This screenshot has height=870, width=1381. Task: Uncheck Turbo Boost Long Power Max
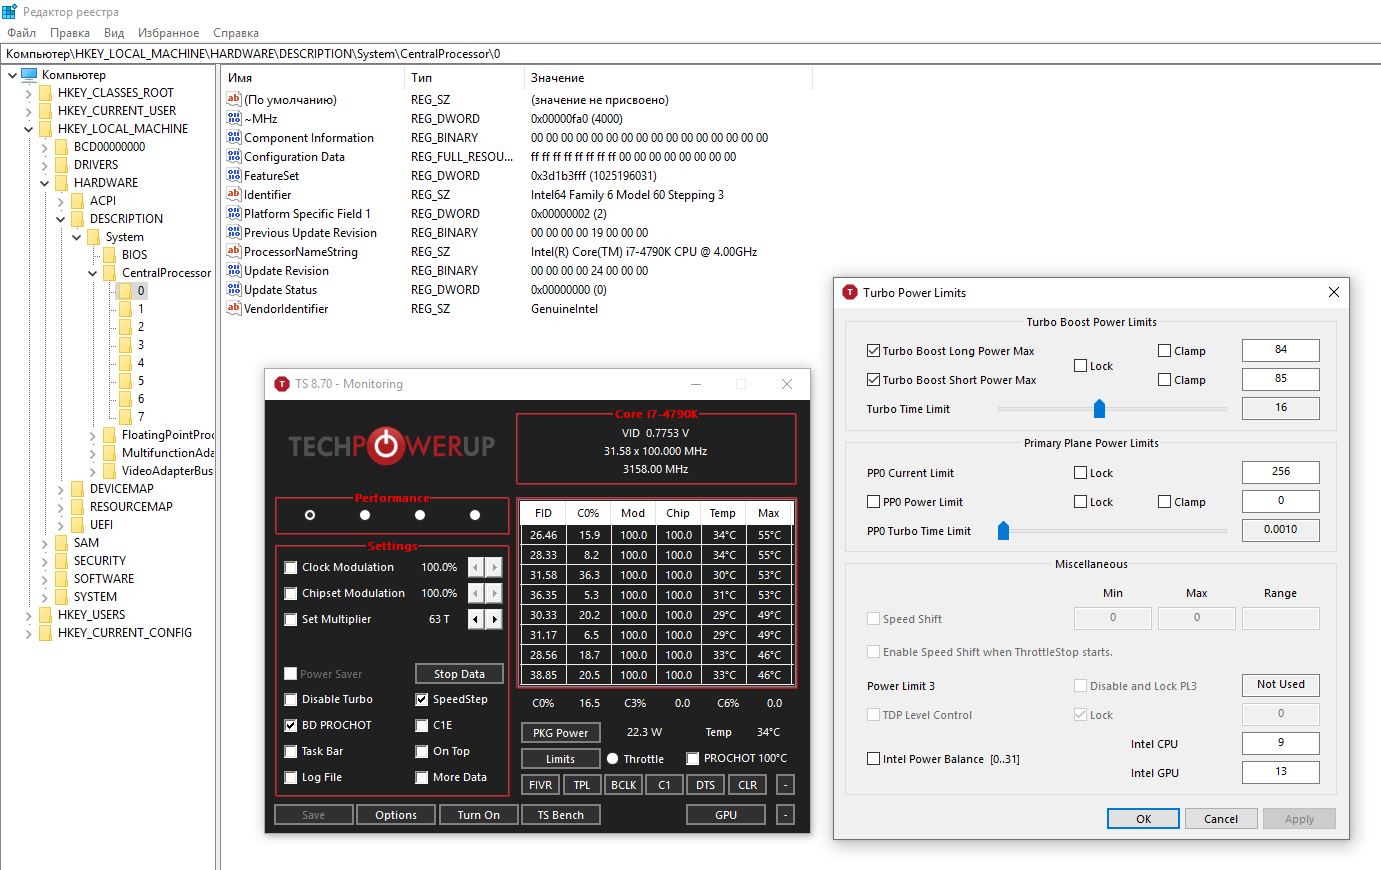click(x=873, y=351)
